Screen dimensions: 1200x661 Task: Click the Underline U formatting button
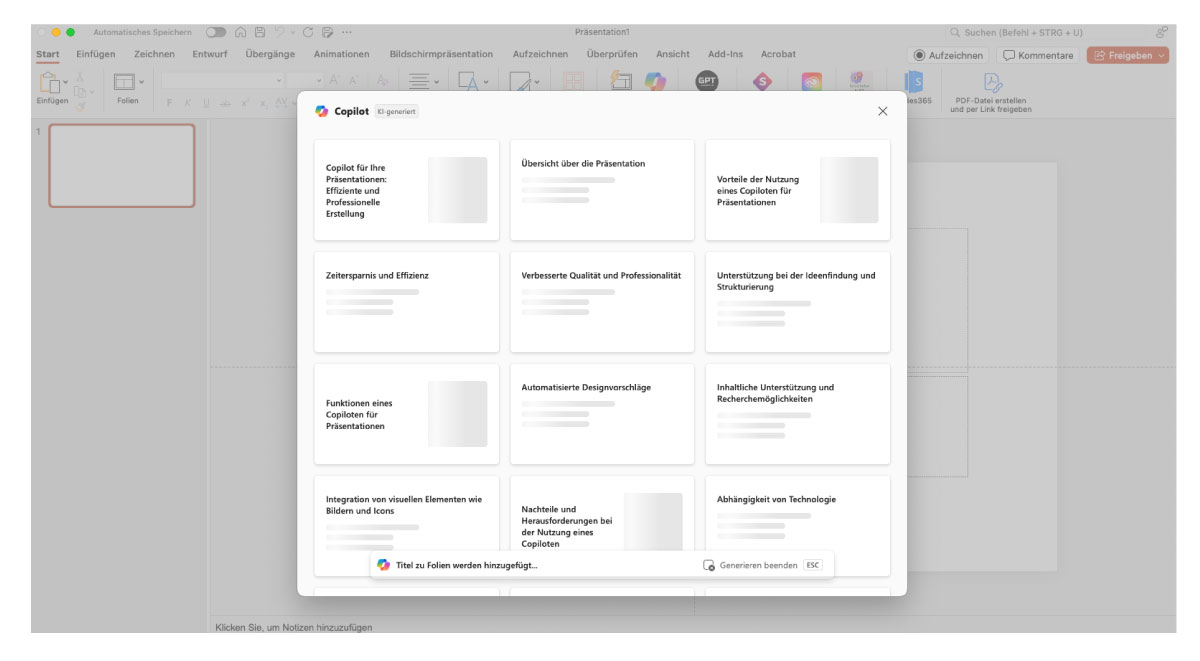206,102
